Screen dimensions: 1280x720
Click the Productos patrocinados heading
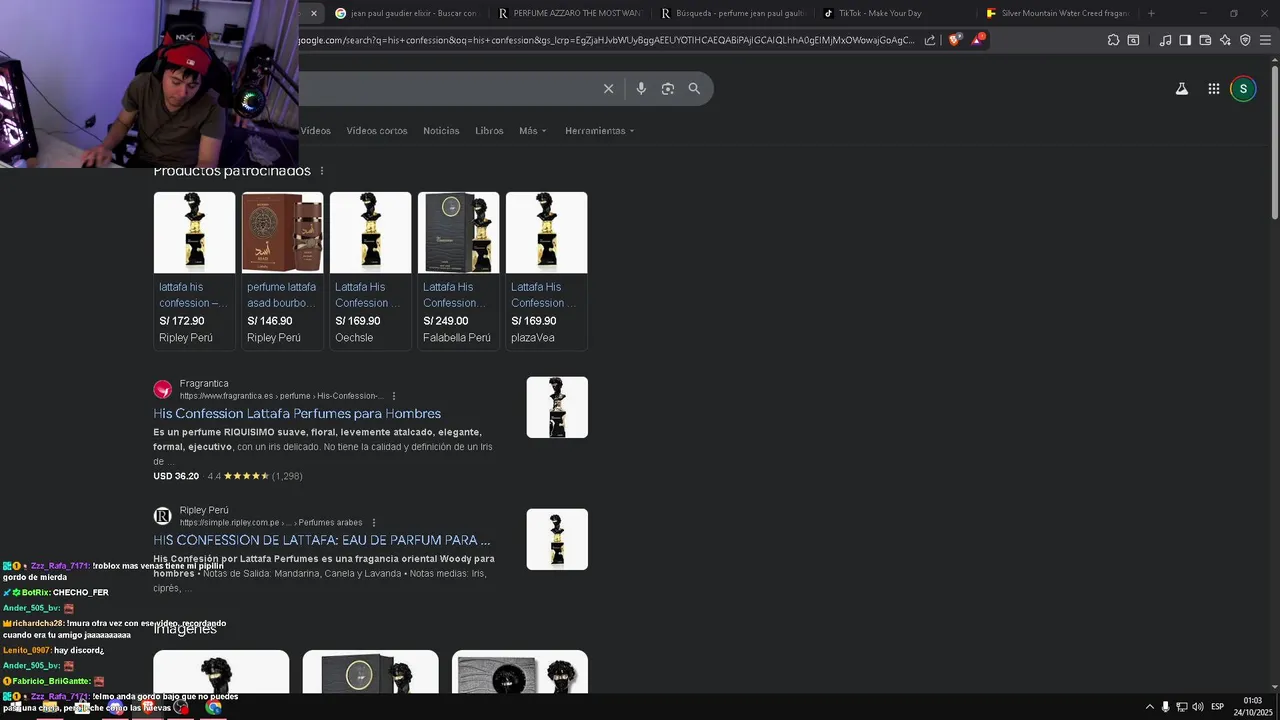[x=232, y=171]
